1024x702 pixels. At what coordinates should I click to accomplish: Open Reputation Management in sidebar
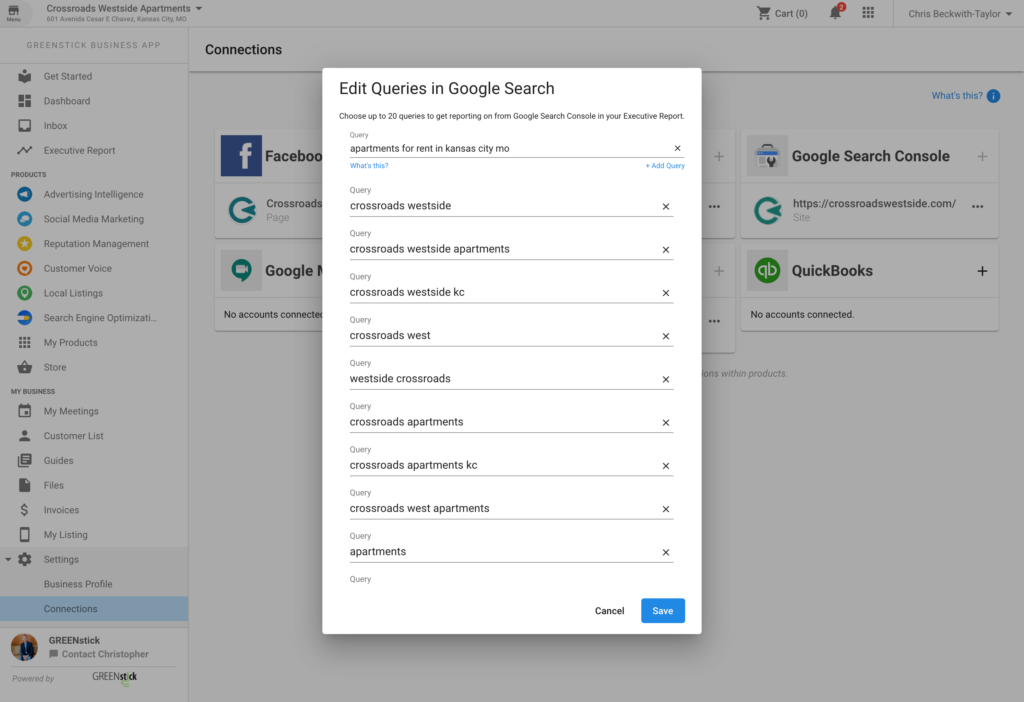[x=96, y=244]
